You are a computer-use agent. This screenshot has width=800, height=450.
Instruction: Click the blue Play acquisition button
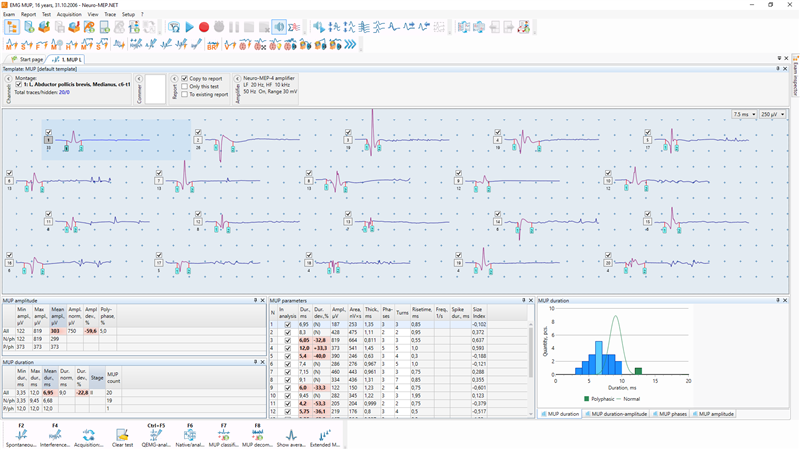coord(190,27)
